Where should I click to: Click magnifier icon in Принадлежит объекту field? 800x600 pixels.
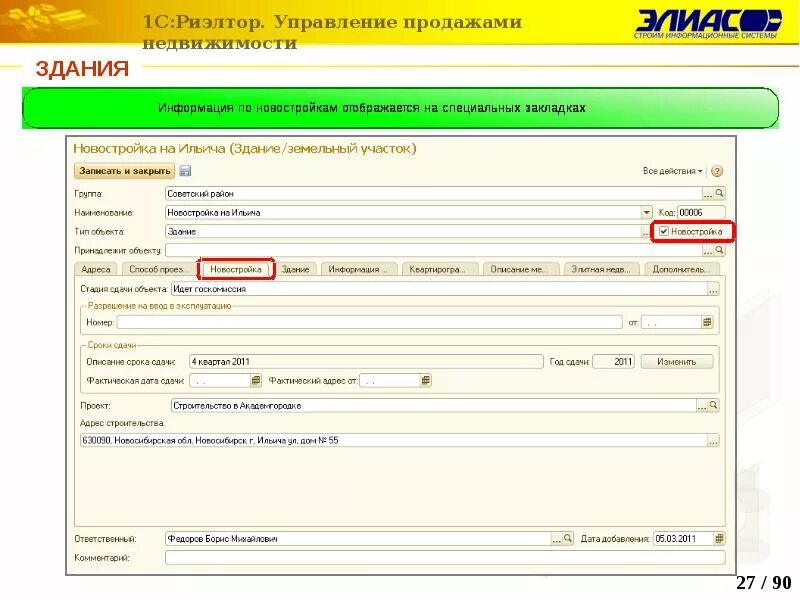tap(719, 251)
